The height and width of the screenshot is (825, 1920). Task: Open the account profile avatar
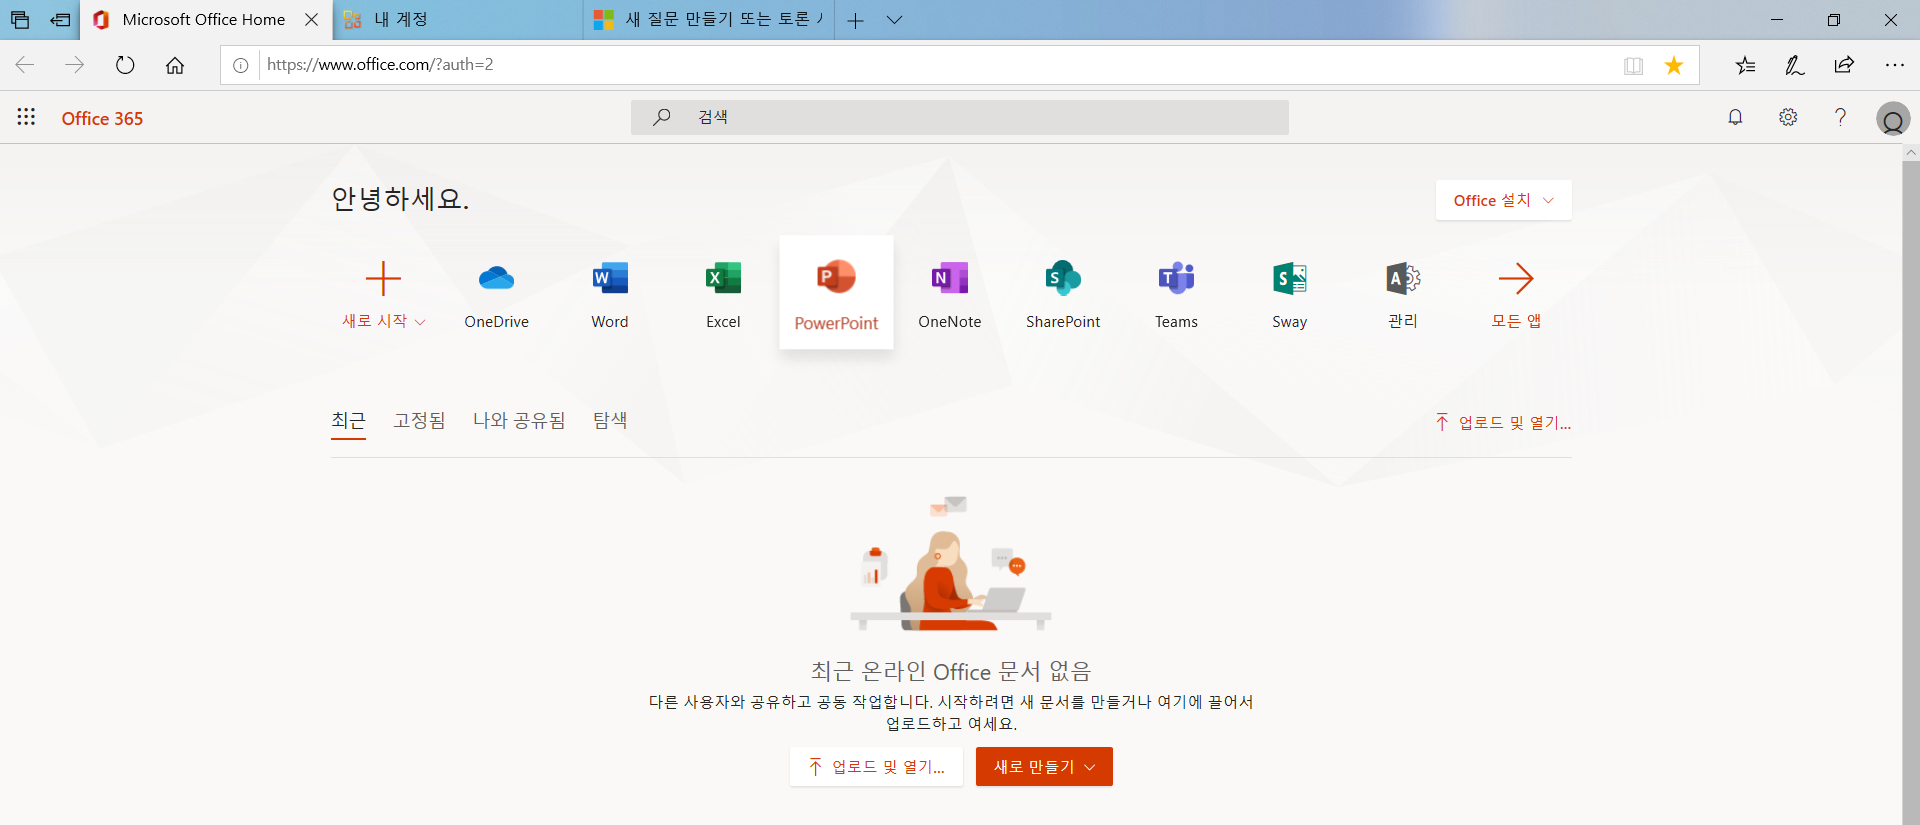coord(1893,119)
